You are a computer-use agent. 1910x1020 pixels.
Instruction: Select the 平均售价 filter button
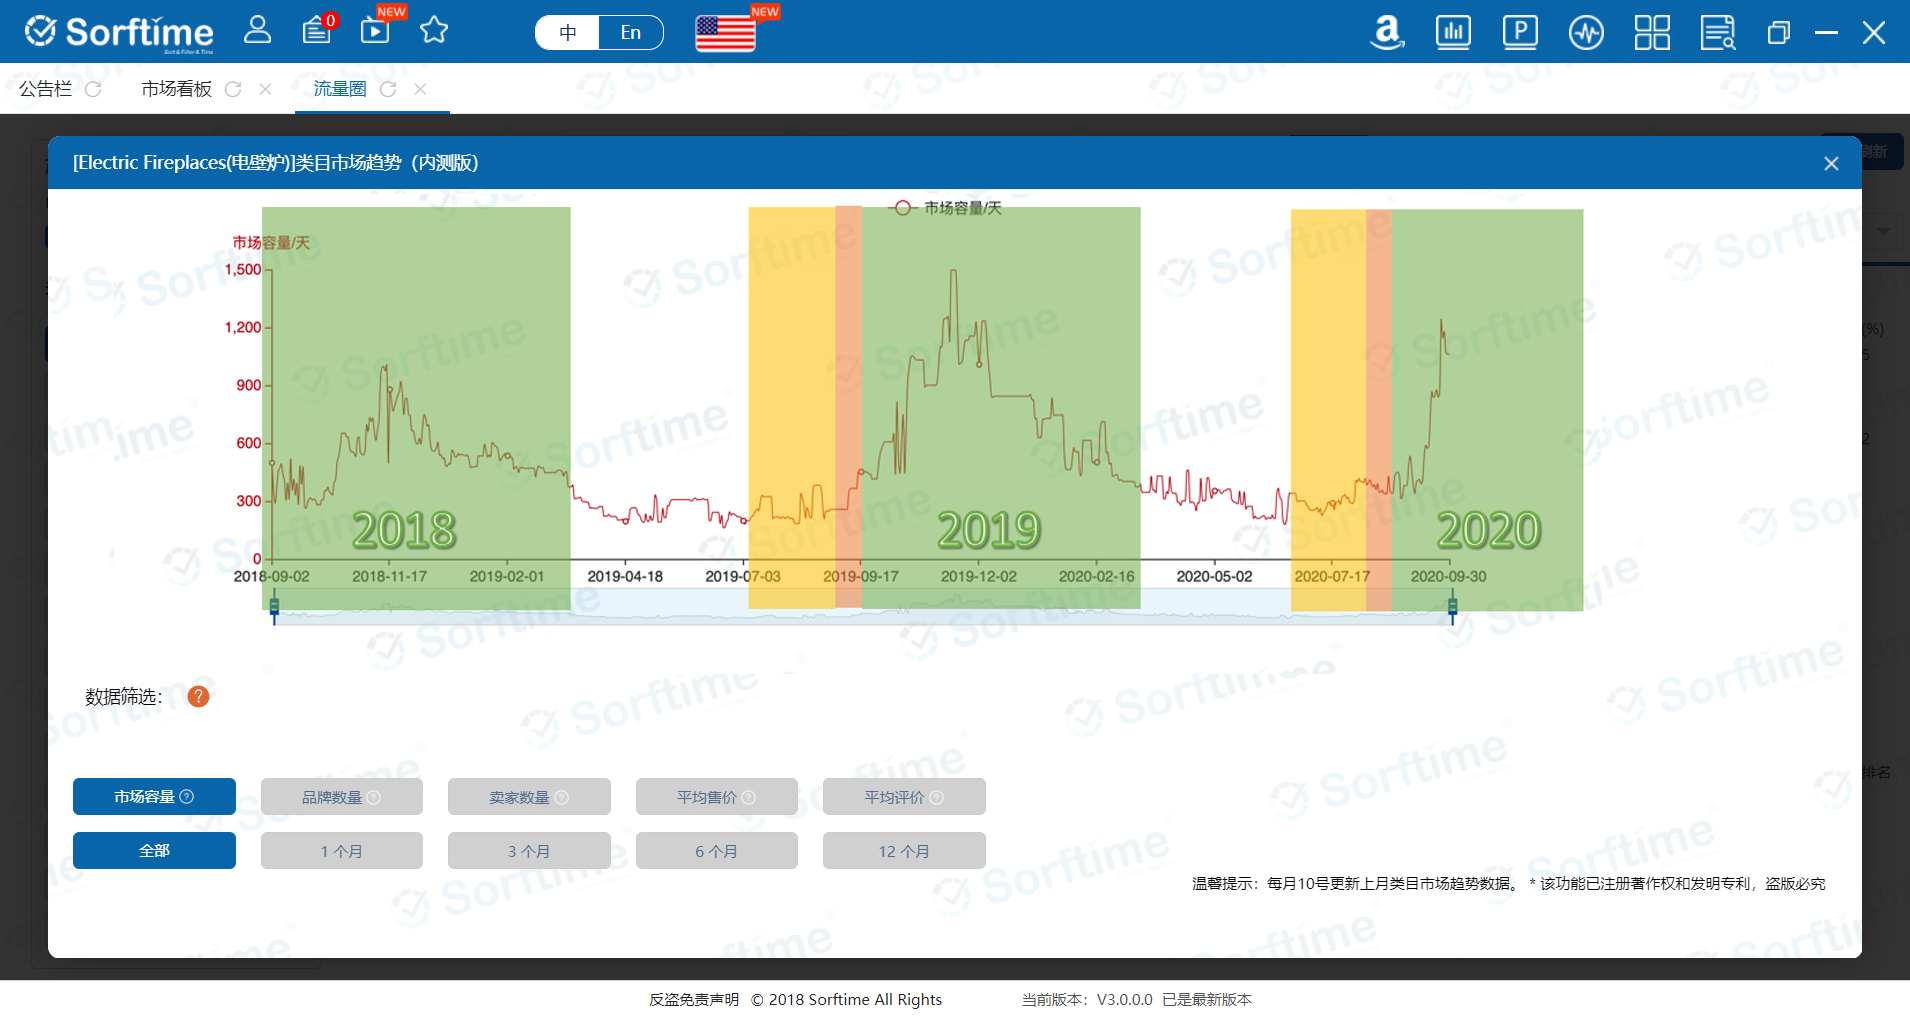[717, 796]
